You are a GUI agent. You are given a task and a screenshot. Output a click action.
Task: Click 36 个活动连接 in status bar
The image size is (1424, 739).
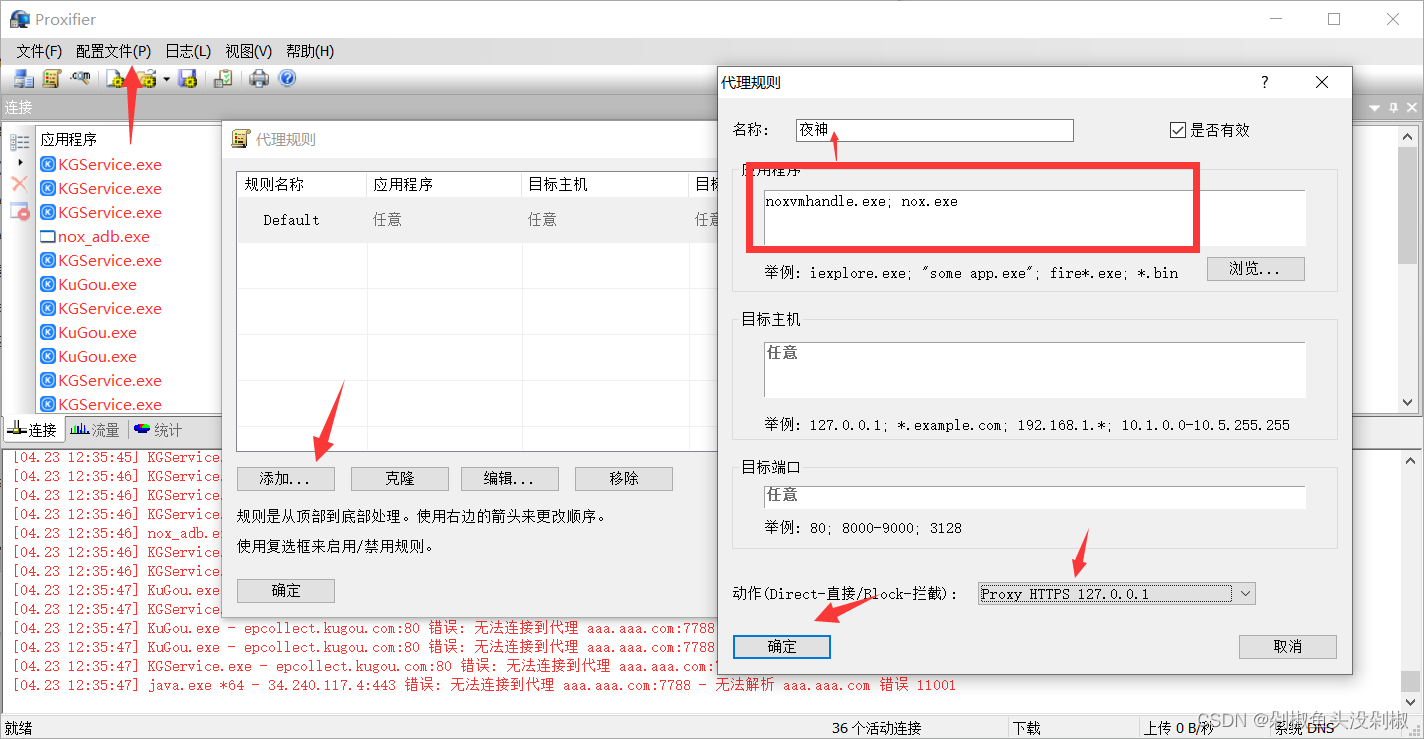click(x=876, y=728)
